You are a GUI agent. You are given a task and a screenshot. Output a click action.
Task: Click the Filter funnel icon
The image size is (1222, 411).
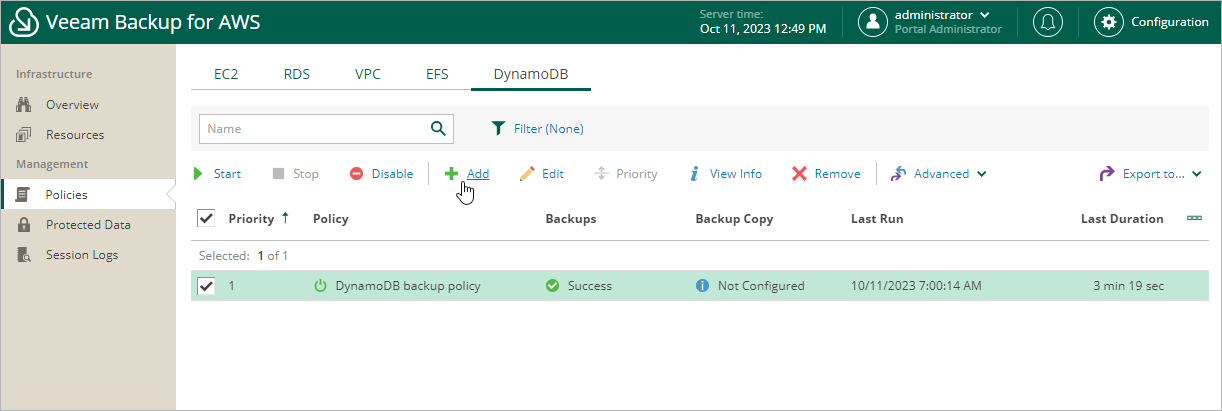click(x=498, y=128)
